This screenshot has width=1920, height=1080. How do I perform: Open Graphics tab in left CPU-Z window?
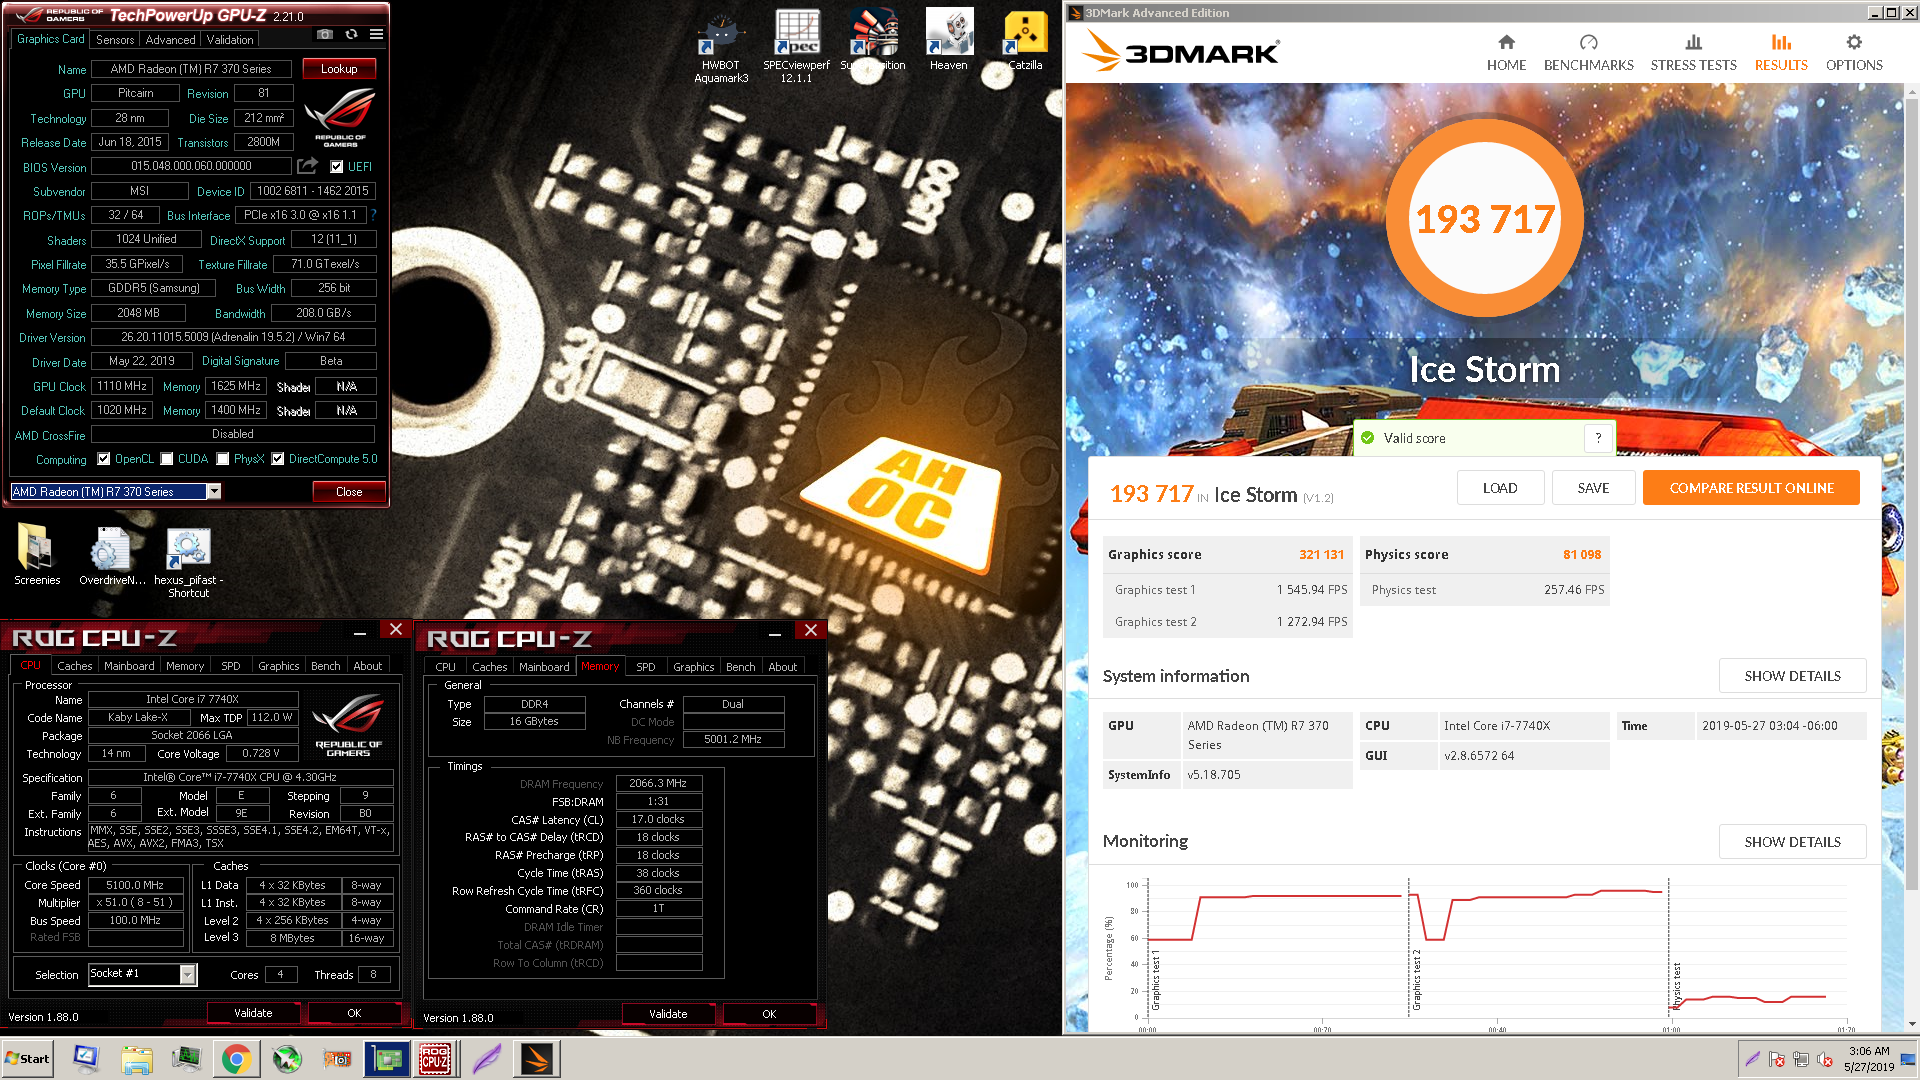[278, 666]
